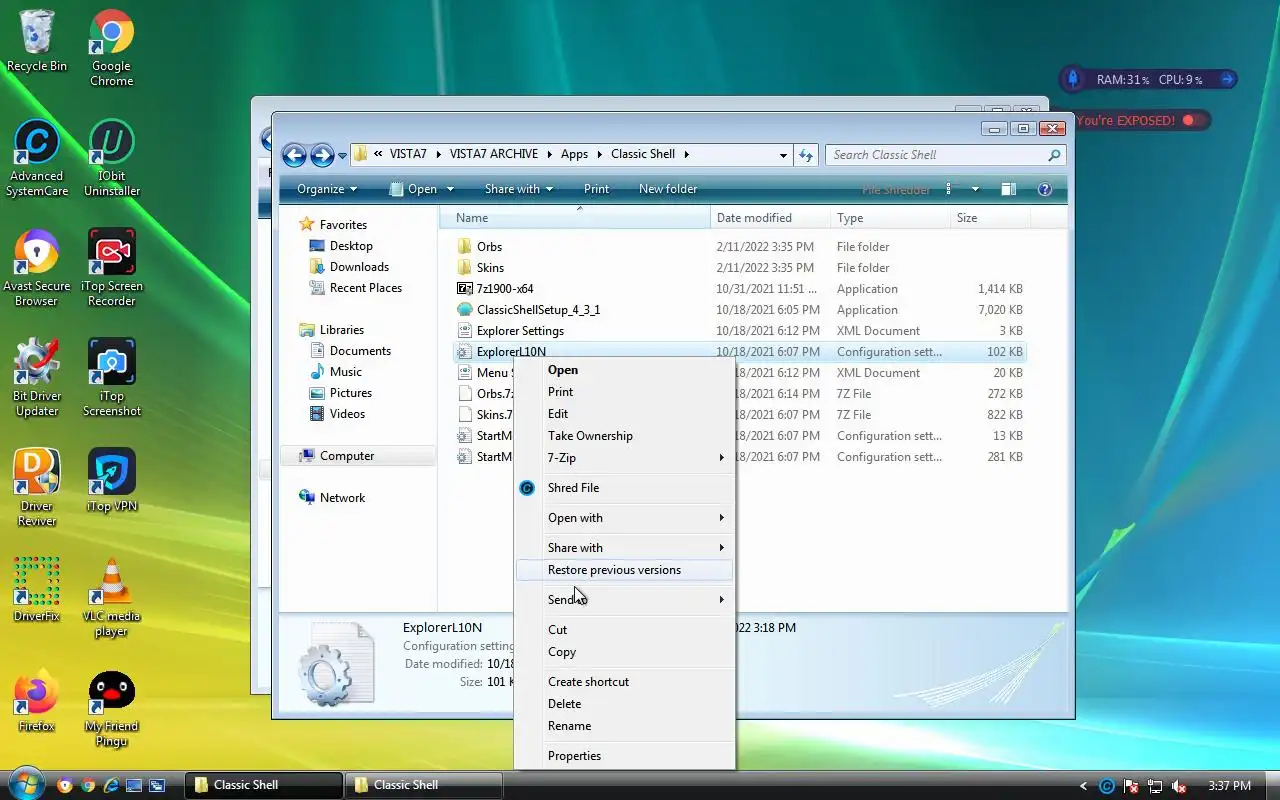Click the magnifier icon in the search box

tap(1054, 155)
